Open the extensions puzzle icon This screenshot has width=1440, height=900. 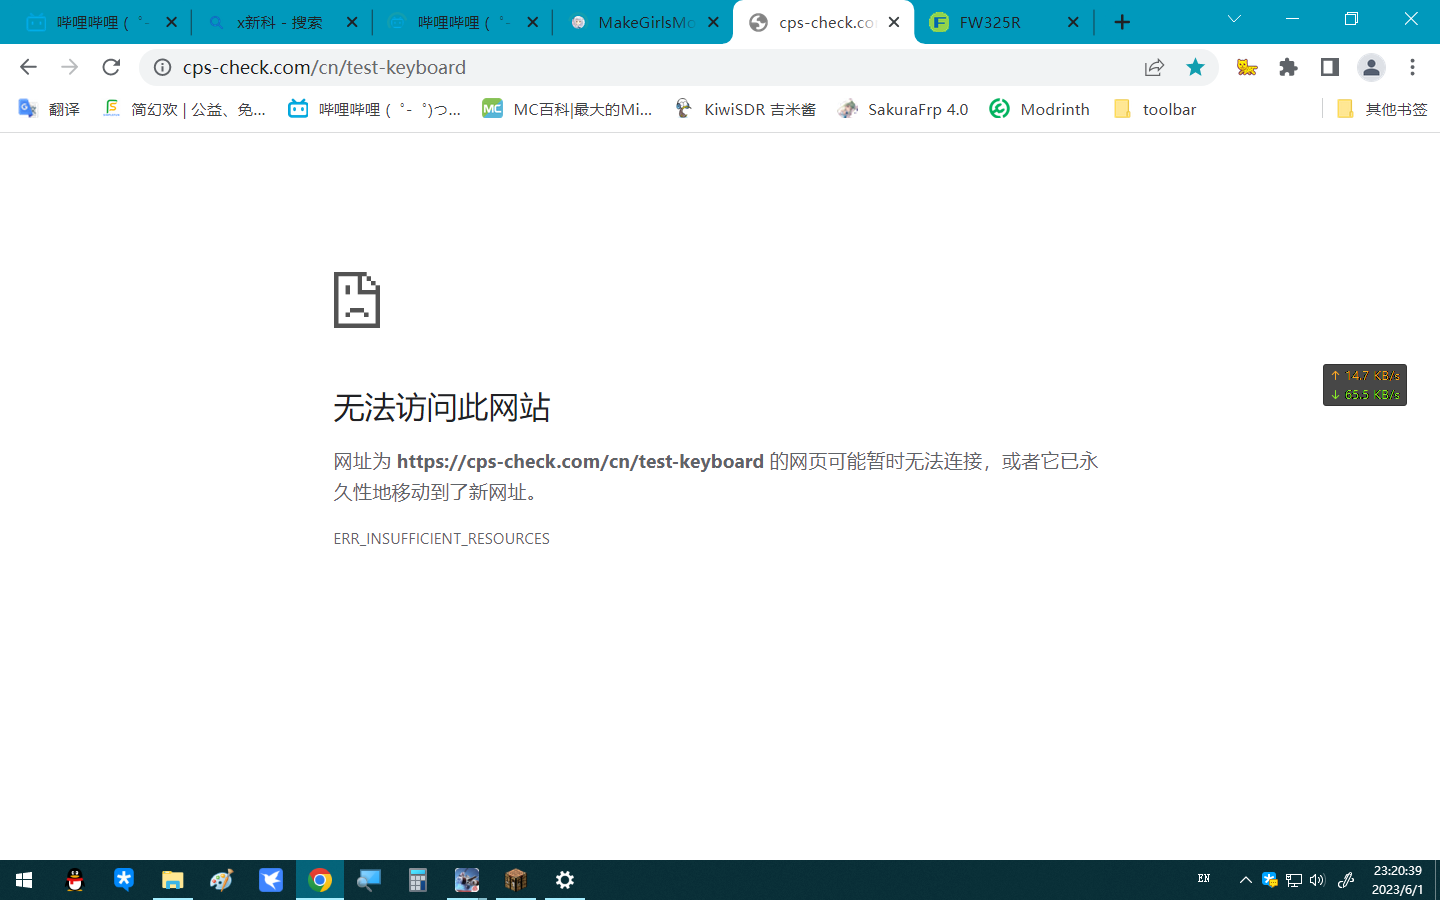[x=1288, y=67]
